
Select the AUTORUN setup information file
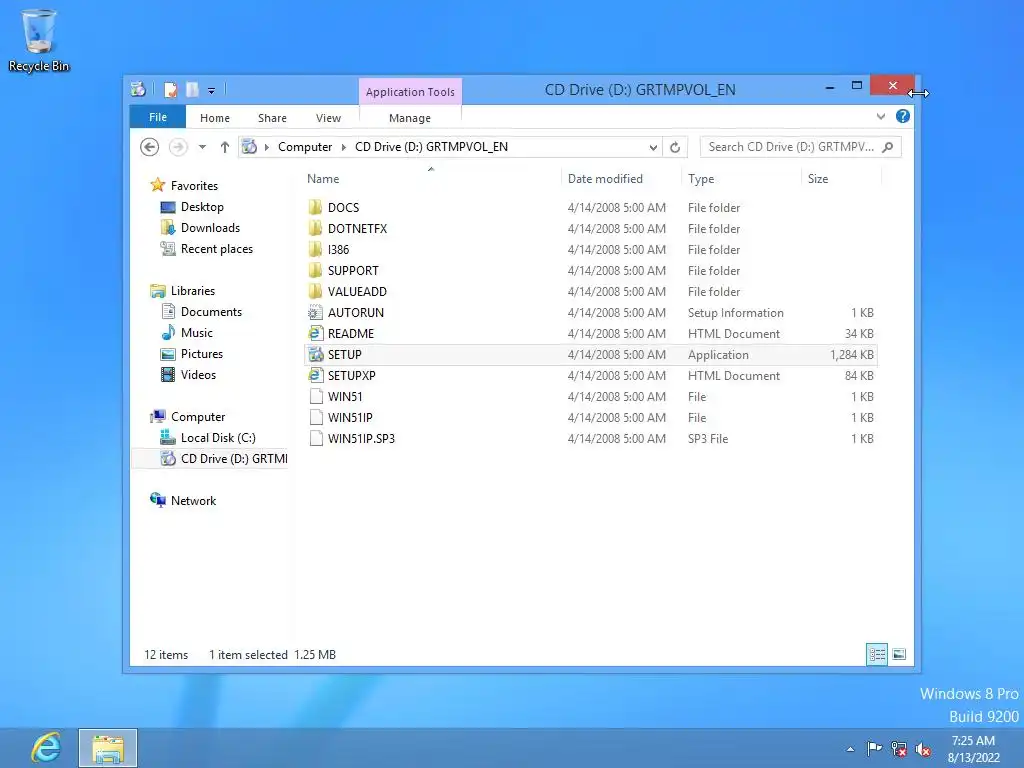590,313
